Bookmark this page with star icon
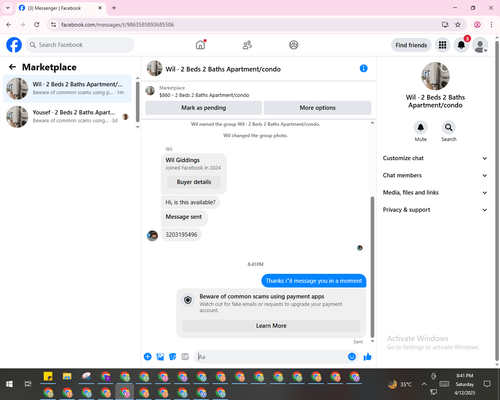This screenshot has width=500, height=400. pos(458,24)
